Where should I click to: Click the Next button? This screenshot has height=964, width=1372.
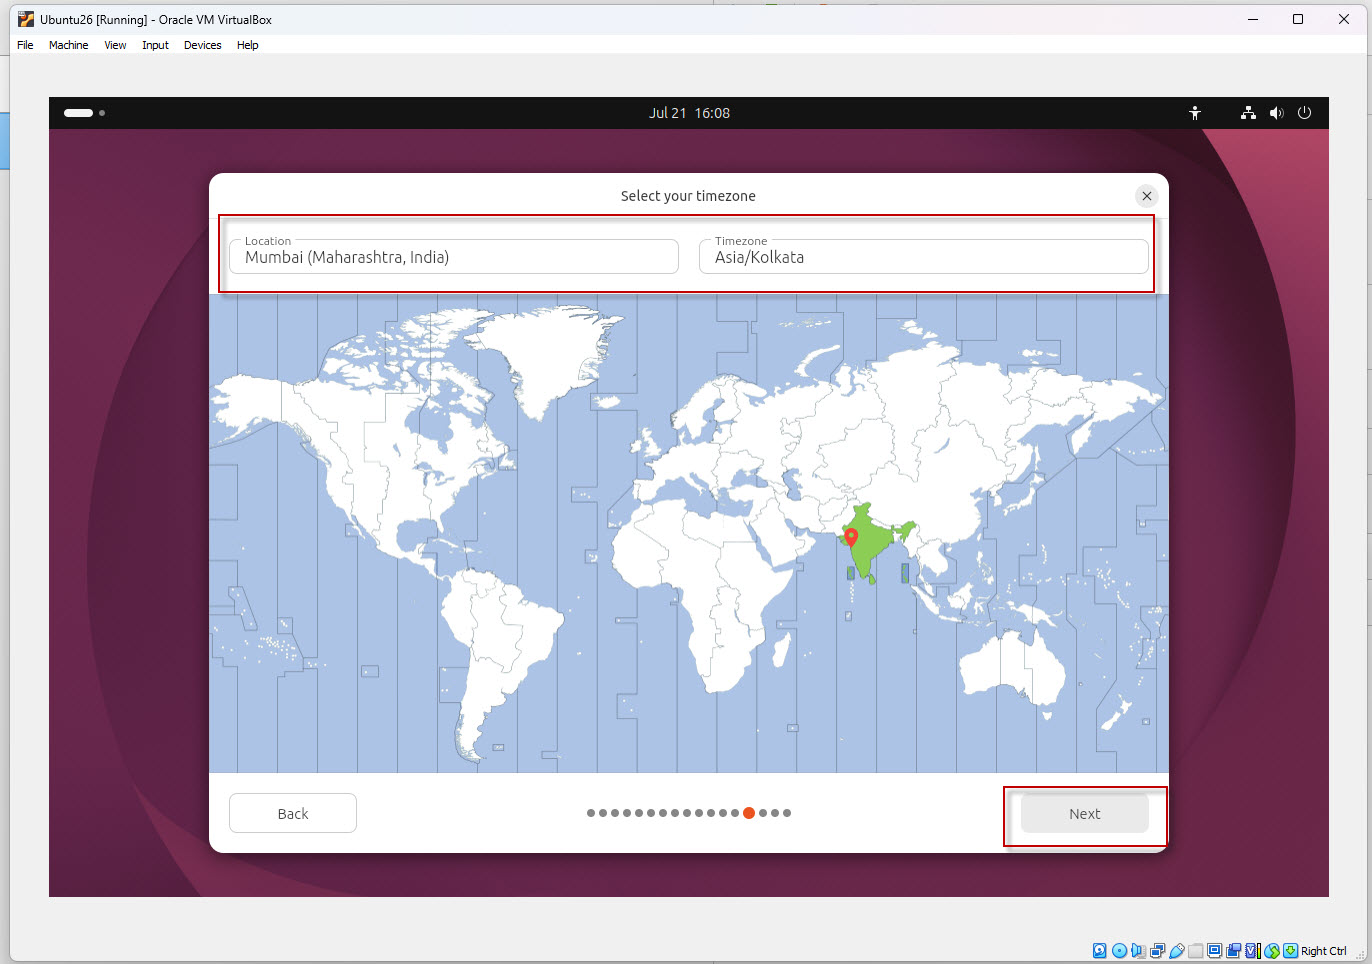(x=1084, y=814)
